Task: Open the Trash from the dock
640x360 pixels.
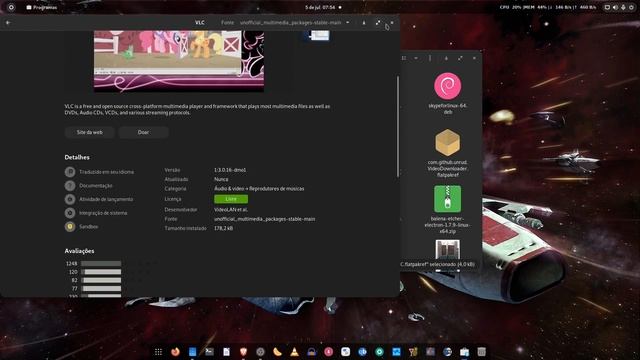Action: 482,352
